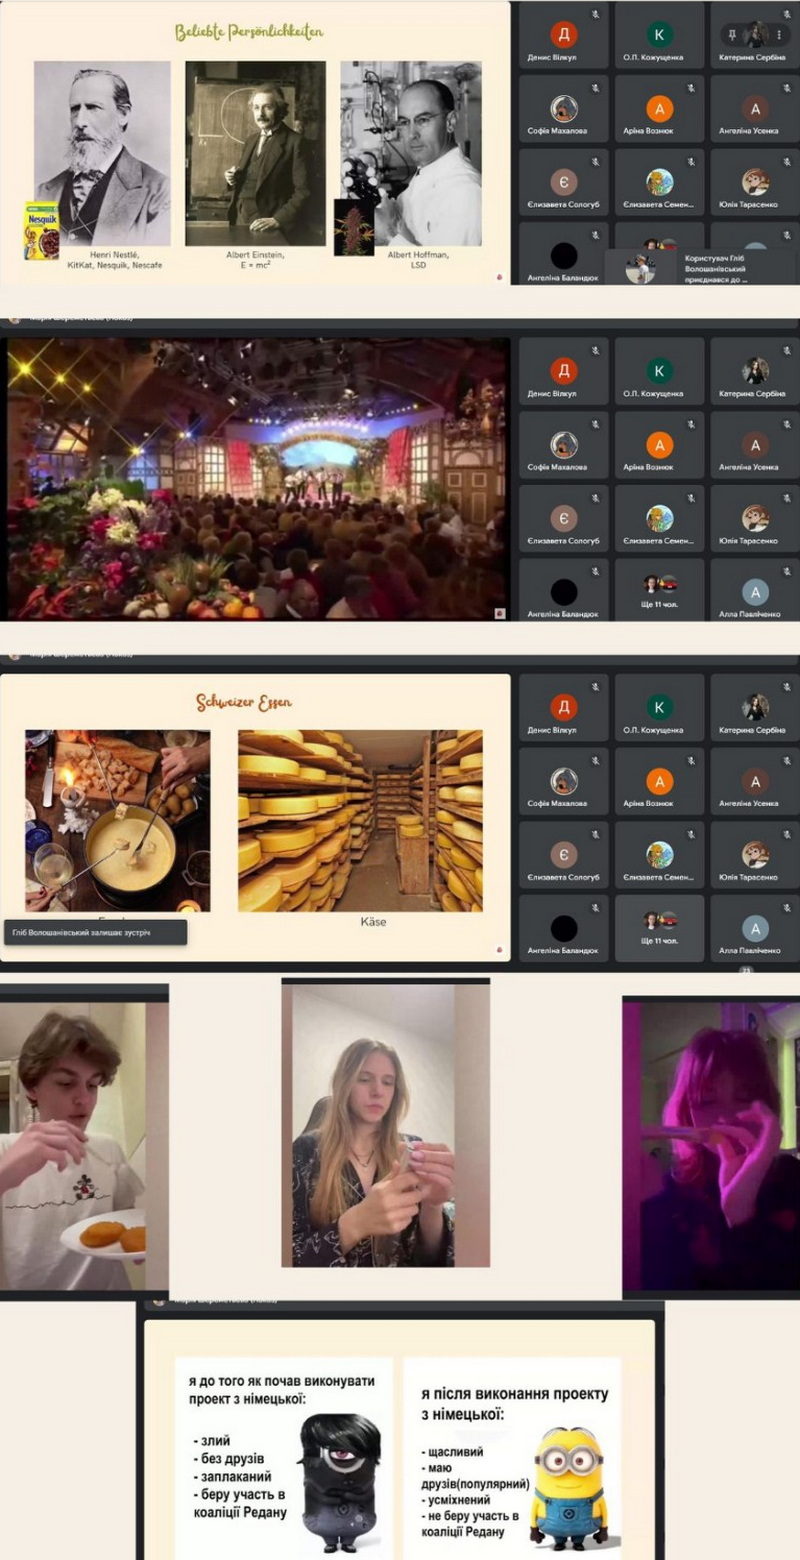The width and height of the screenshot is (800, 1560).
Task: Click Софія Махалова's muted mic icon, concert-stage meeting
Action: point(595,424)
